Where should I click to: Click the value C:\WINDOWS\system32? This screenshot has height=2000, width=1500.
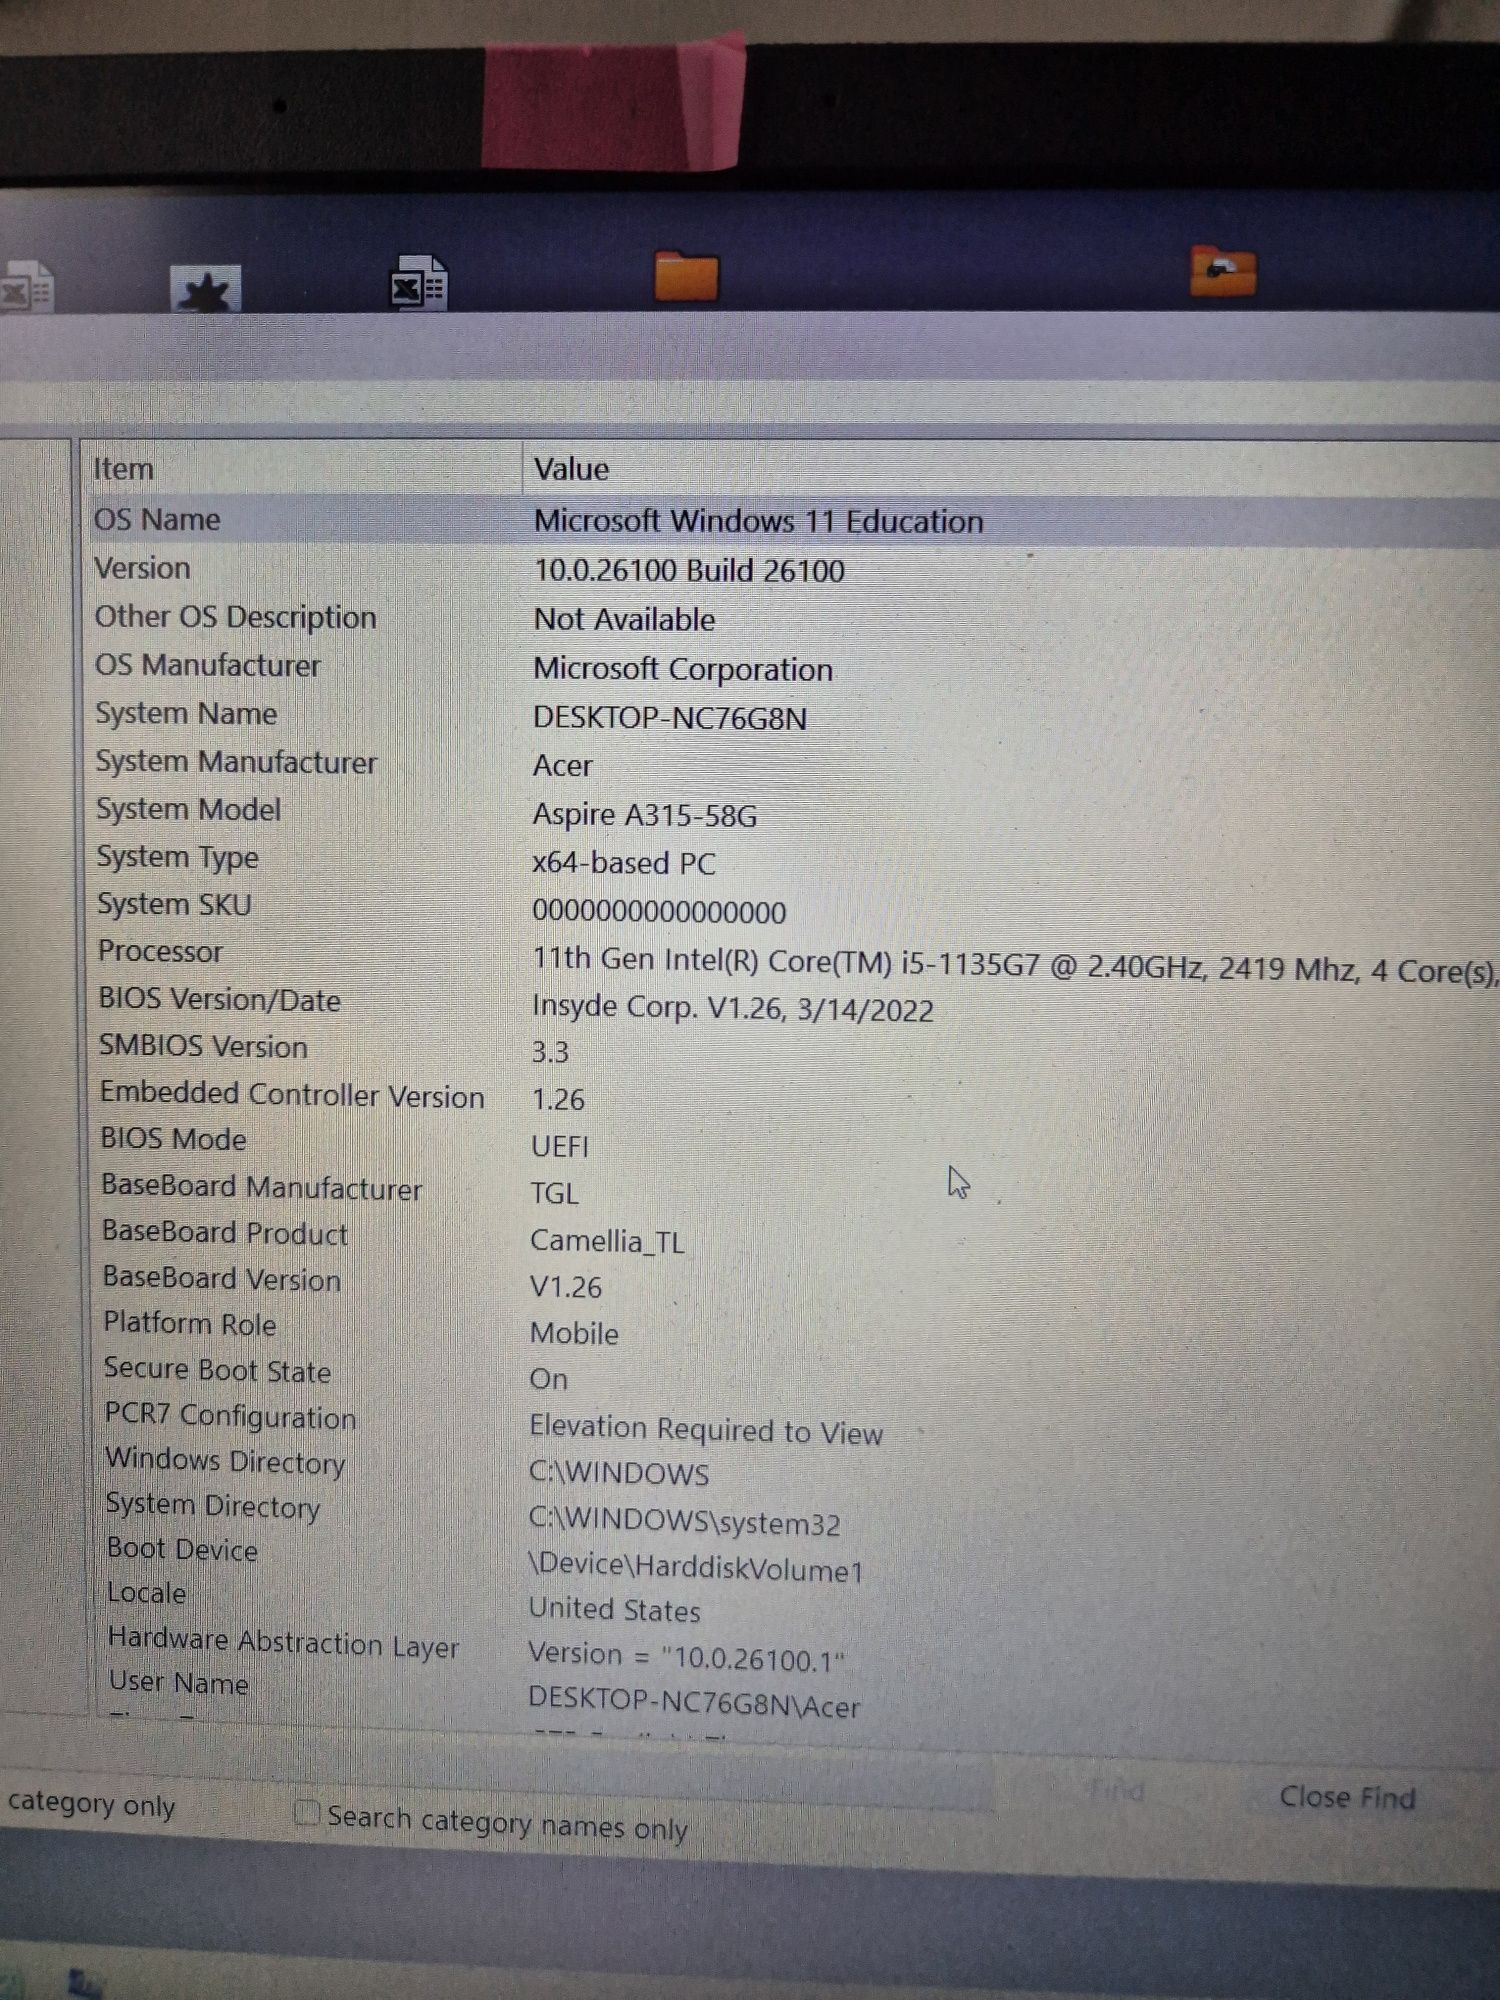click(685, 1521)
